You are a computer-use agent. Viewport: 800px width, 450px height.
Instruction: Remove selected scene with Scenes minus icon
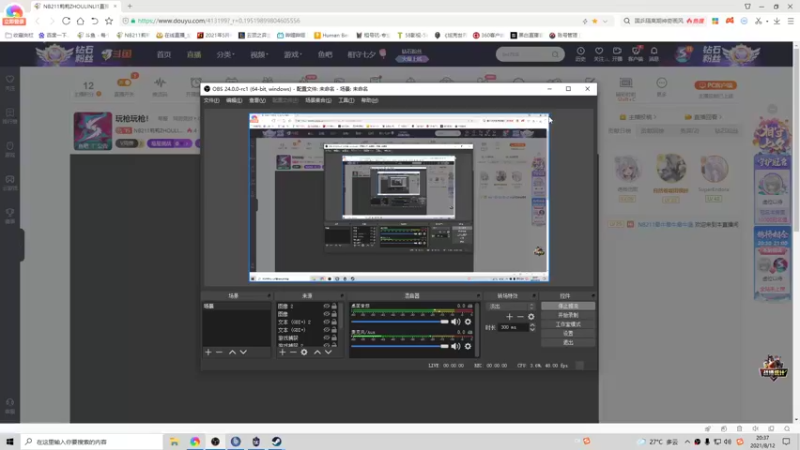pyautogui.click(x=219, y=352)
